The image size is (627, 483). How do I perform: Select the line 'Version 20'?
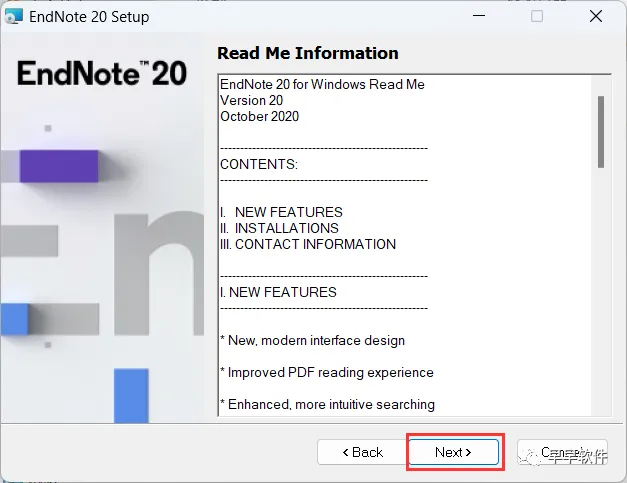coord(252,100)
